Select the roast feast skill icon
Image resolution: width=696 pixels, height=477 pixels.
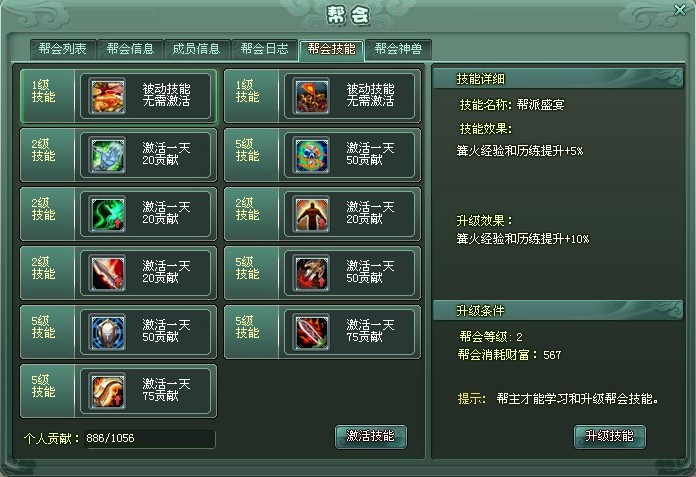tap(107, 96)
